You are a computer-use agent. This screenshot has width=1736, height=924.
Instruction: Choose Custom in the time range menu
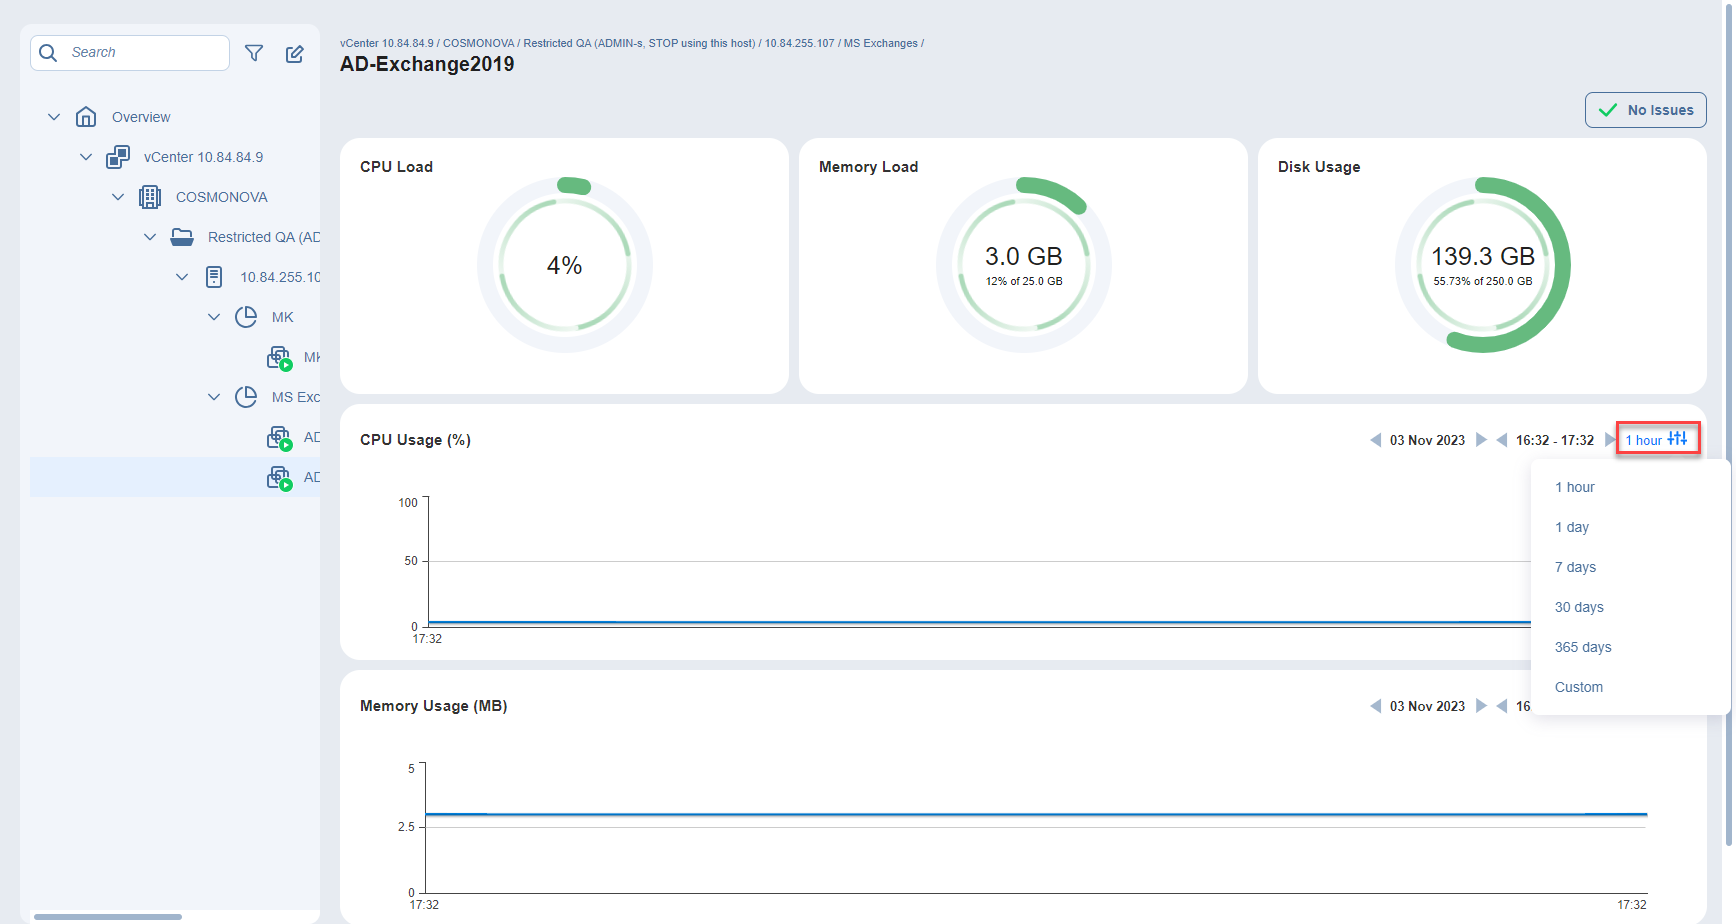pos(1578,687)
